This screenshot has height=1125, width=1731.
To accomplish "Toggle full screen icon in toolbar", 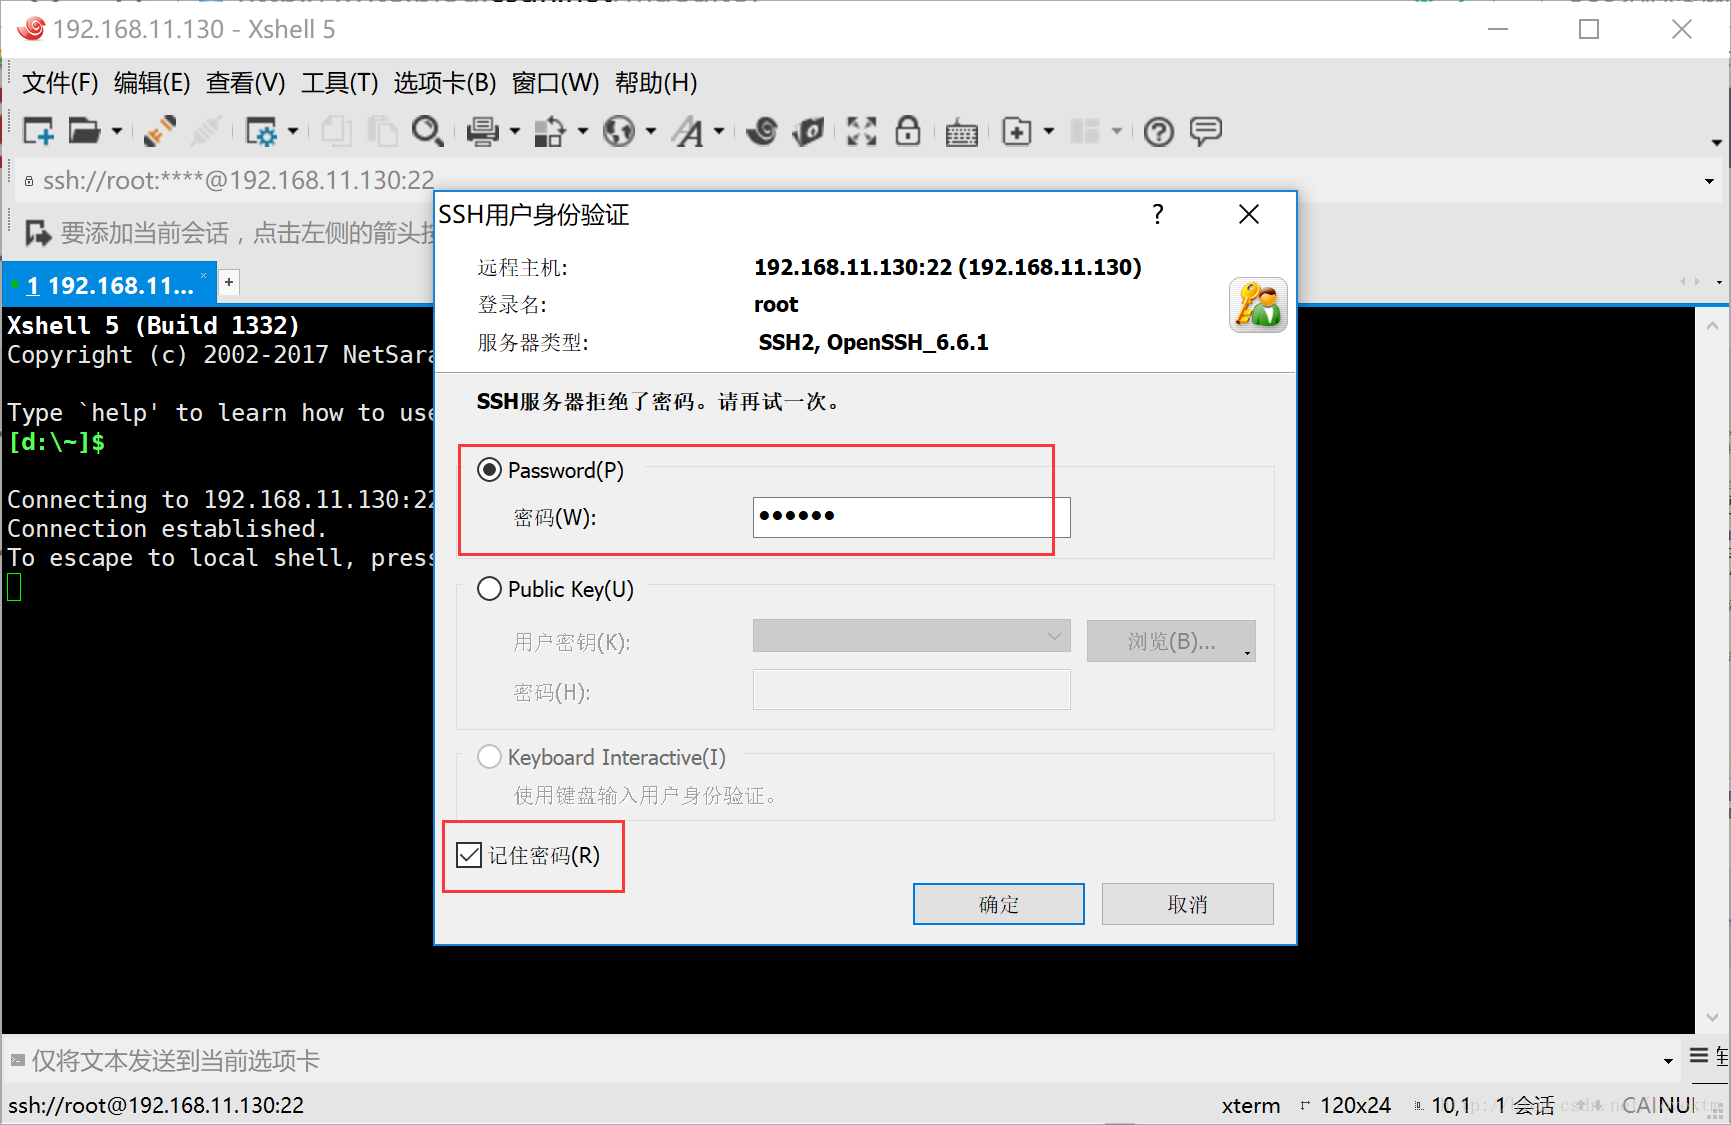I will click(x=861, y=131).
